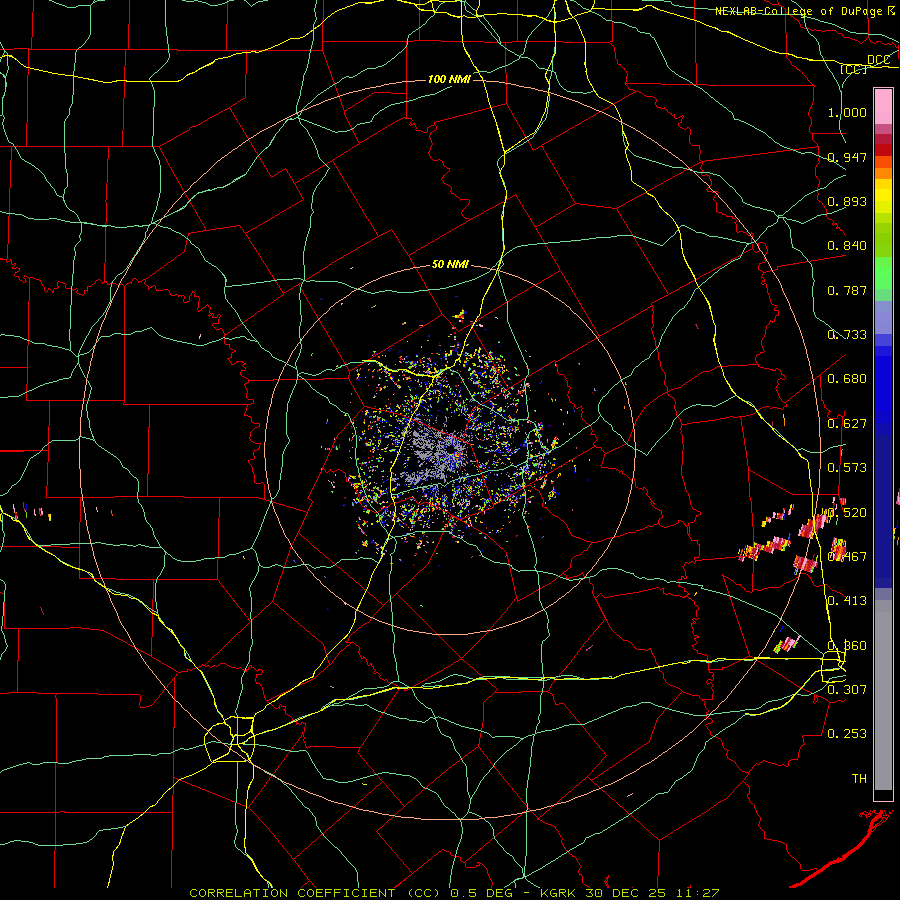Select the 0.733 value on the legend
Screen dimensions: 900x900
point(847,335)
